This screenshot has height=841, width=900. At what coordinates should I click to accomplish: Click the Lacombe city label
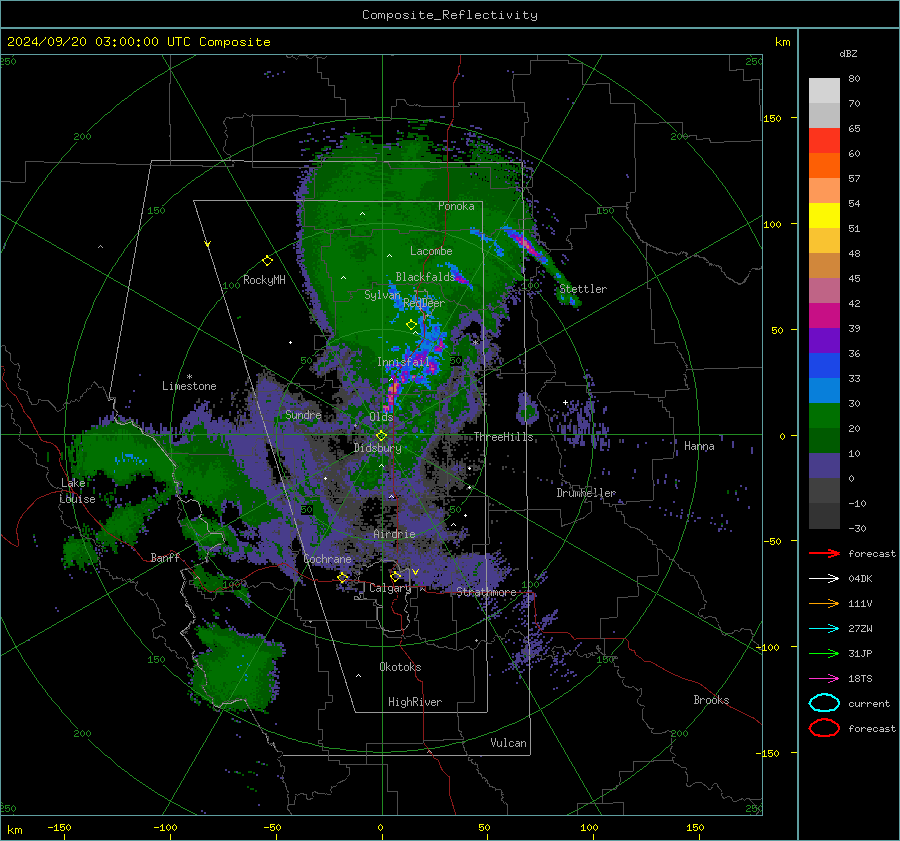431,251
